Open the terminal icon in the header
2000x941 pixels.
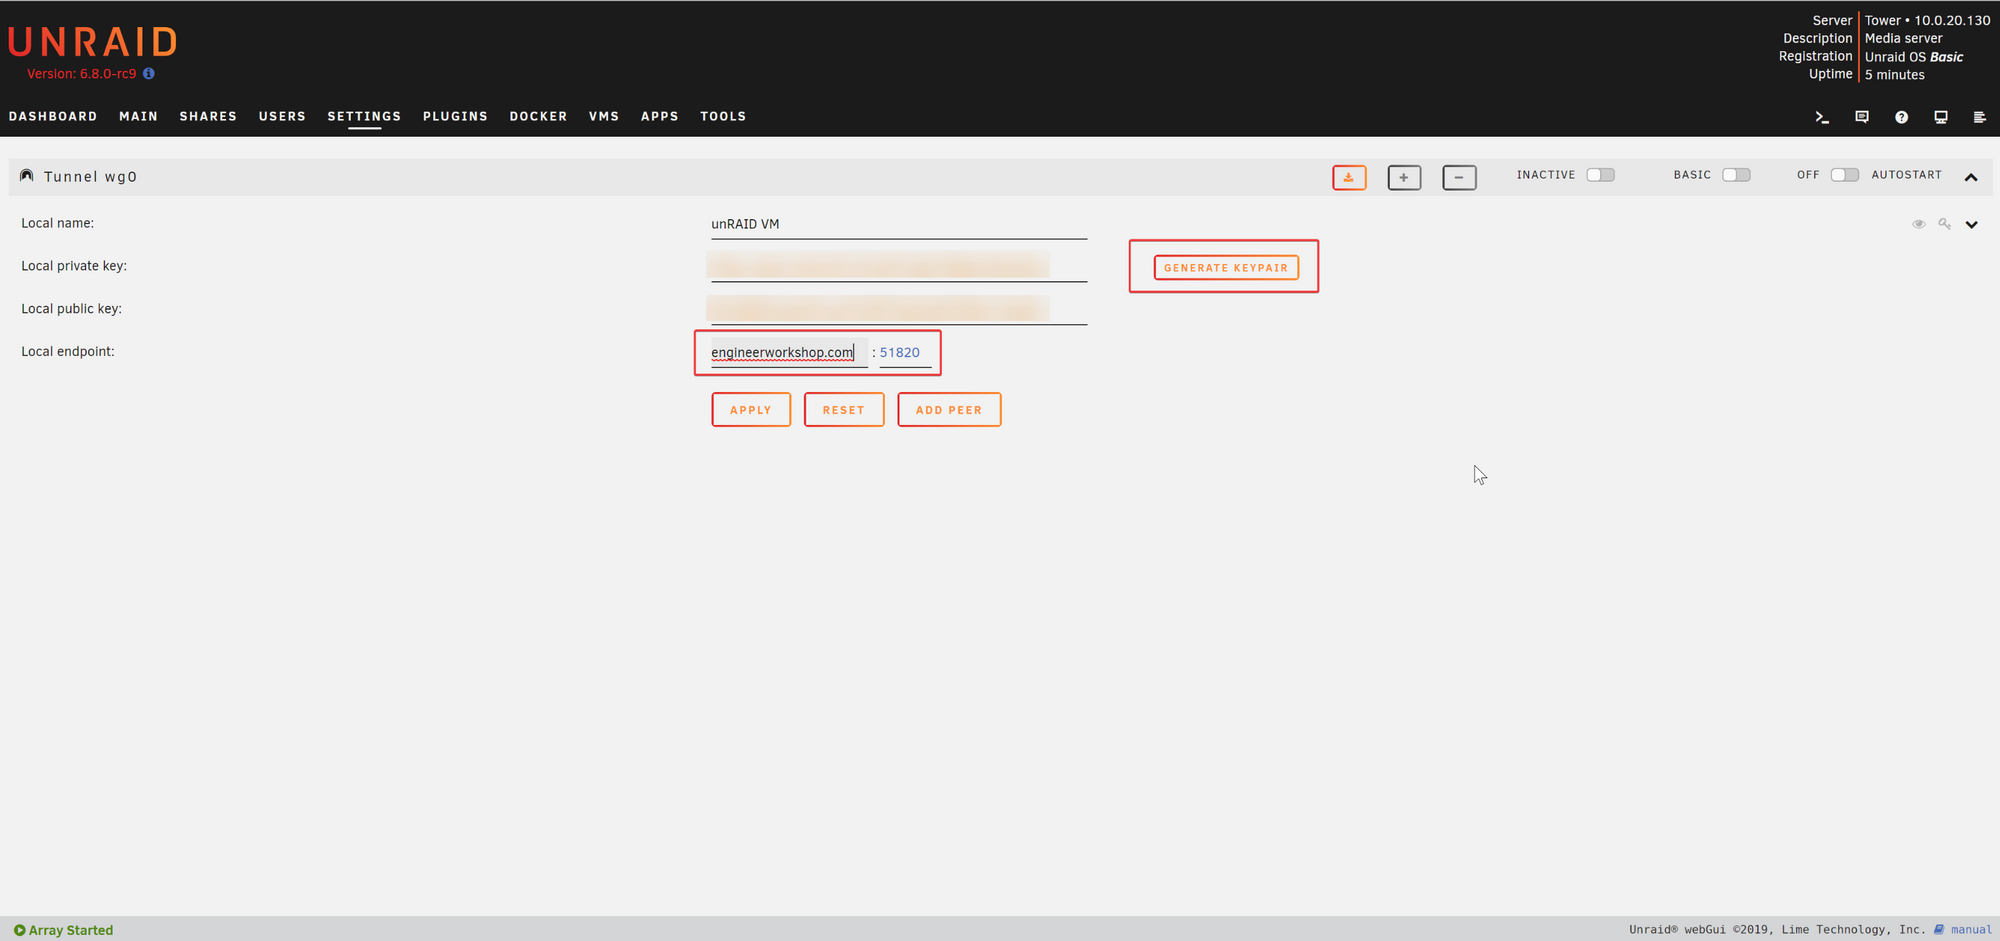(x=1822, y=117)
